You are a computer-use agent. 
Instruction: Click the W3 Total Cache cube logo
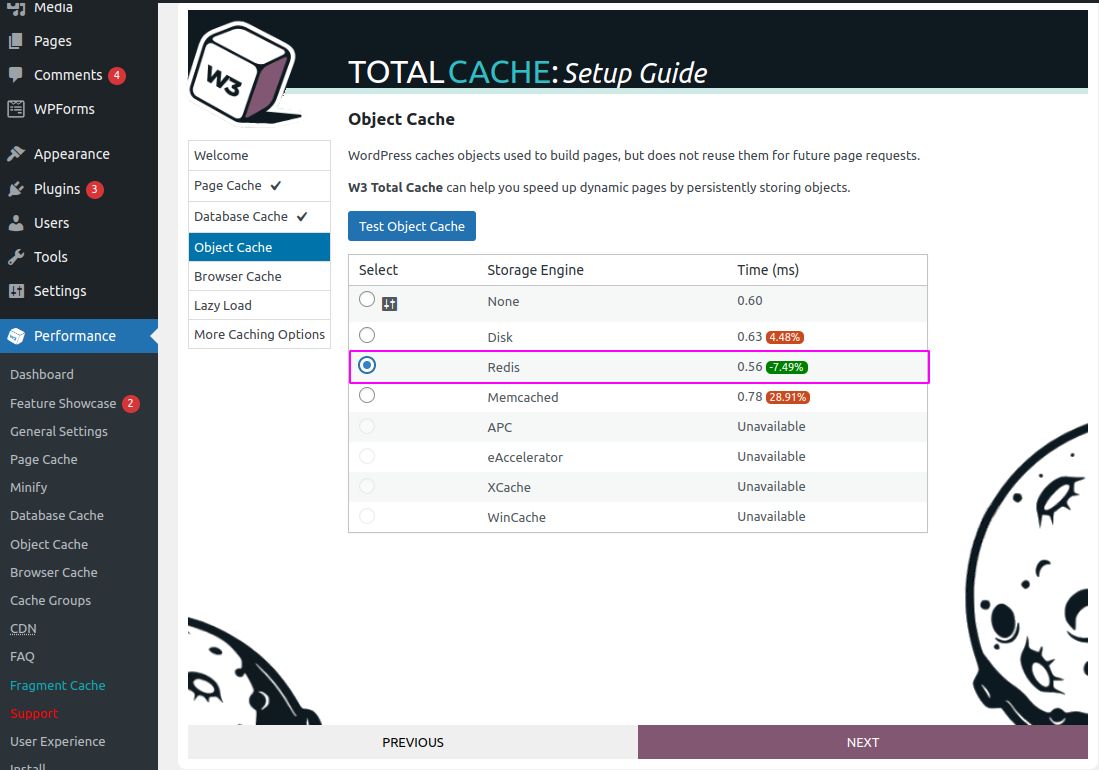pyautogui.click(x=243, y=72)
